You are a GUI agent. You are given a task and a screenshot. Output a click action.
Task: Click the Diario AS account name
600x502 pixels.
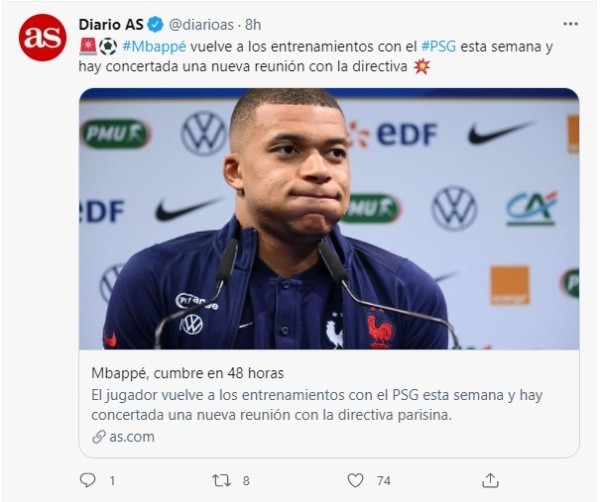[111, 25]
